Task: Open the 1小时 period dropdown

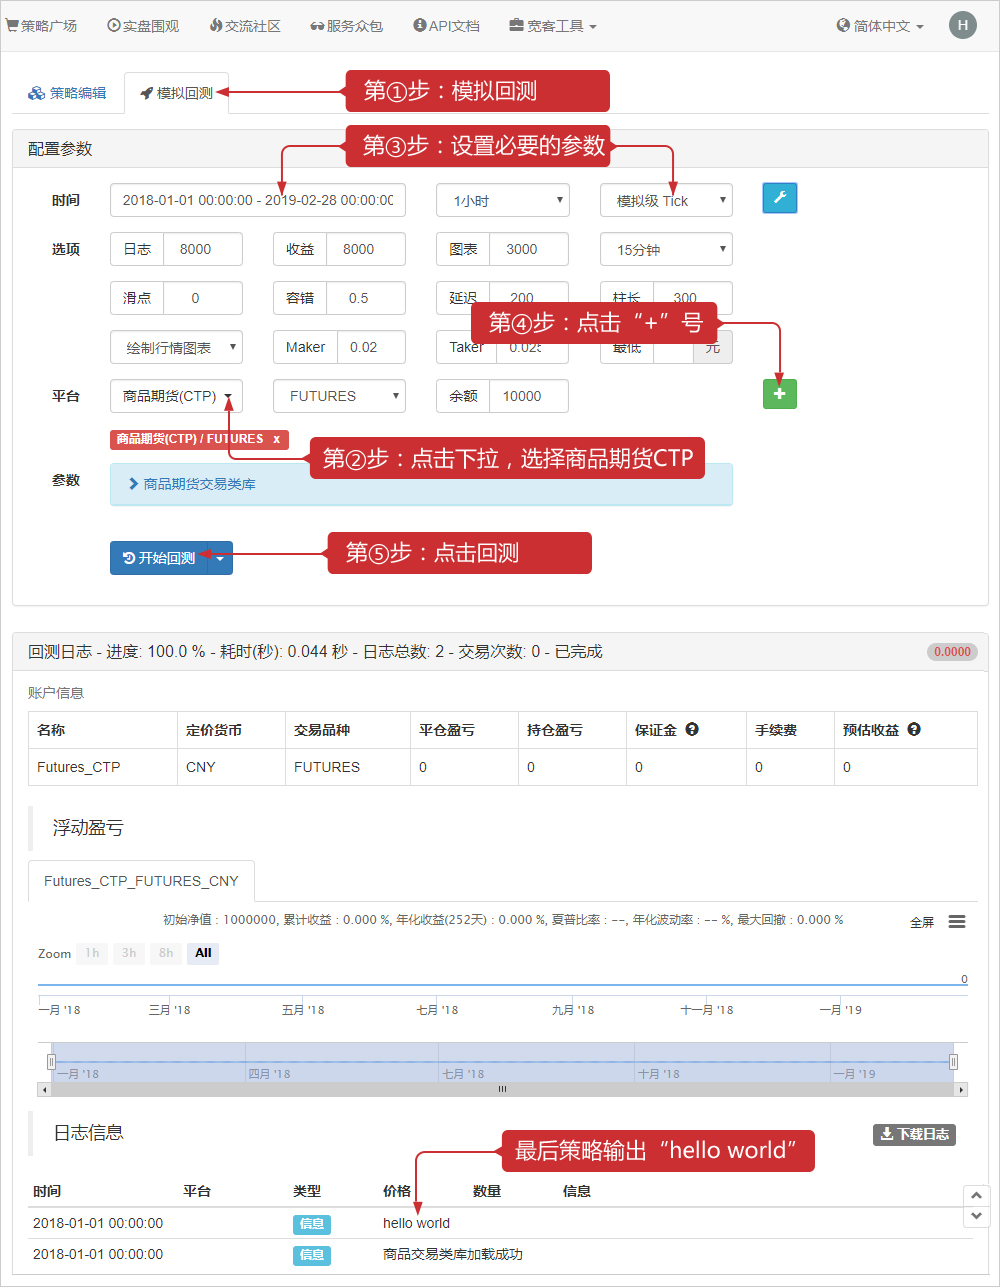Action: click(503, 200)
